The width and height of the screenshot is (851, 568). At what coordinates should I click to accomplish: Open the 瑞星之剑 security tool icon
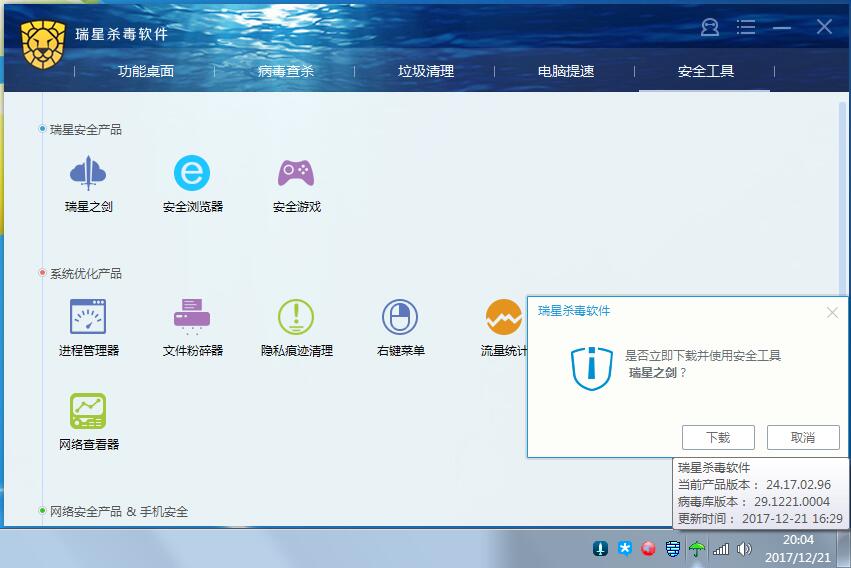coord(88,174)
